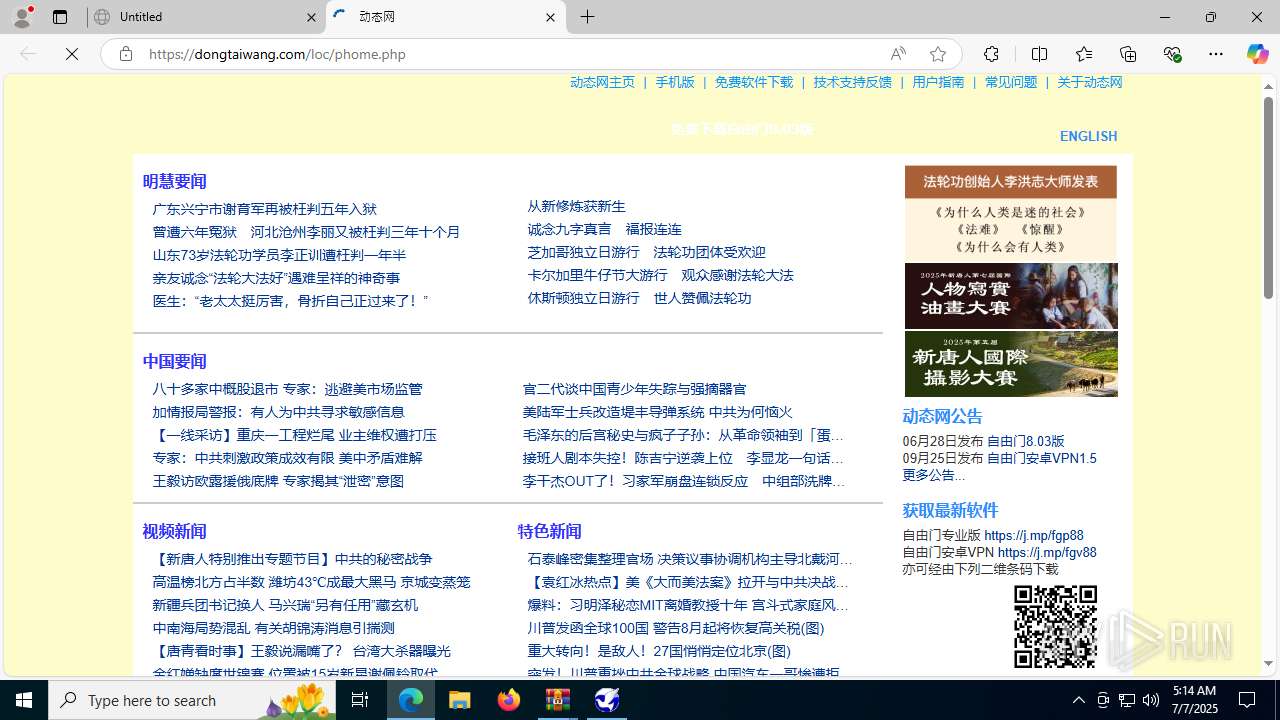Open Browser essentials icon

[x=1172, y=54]
